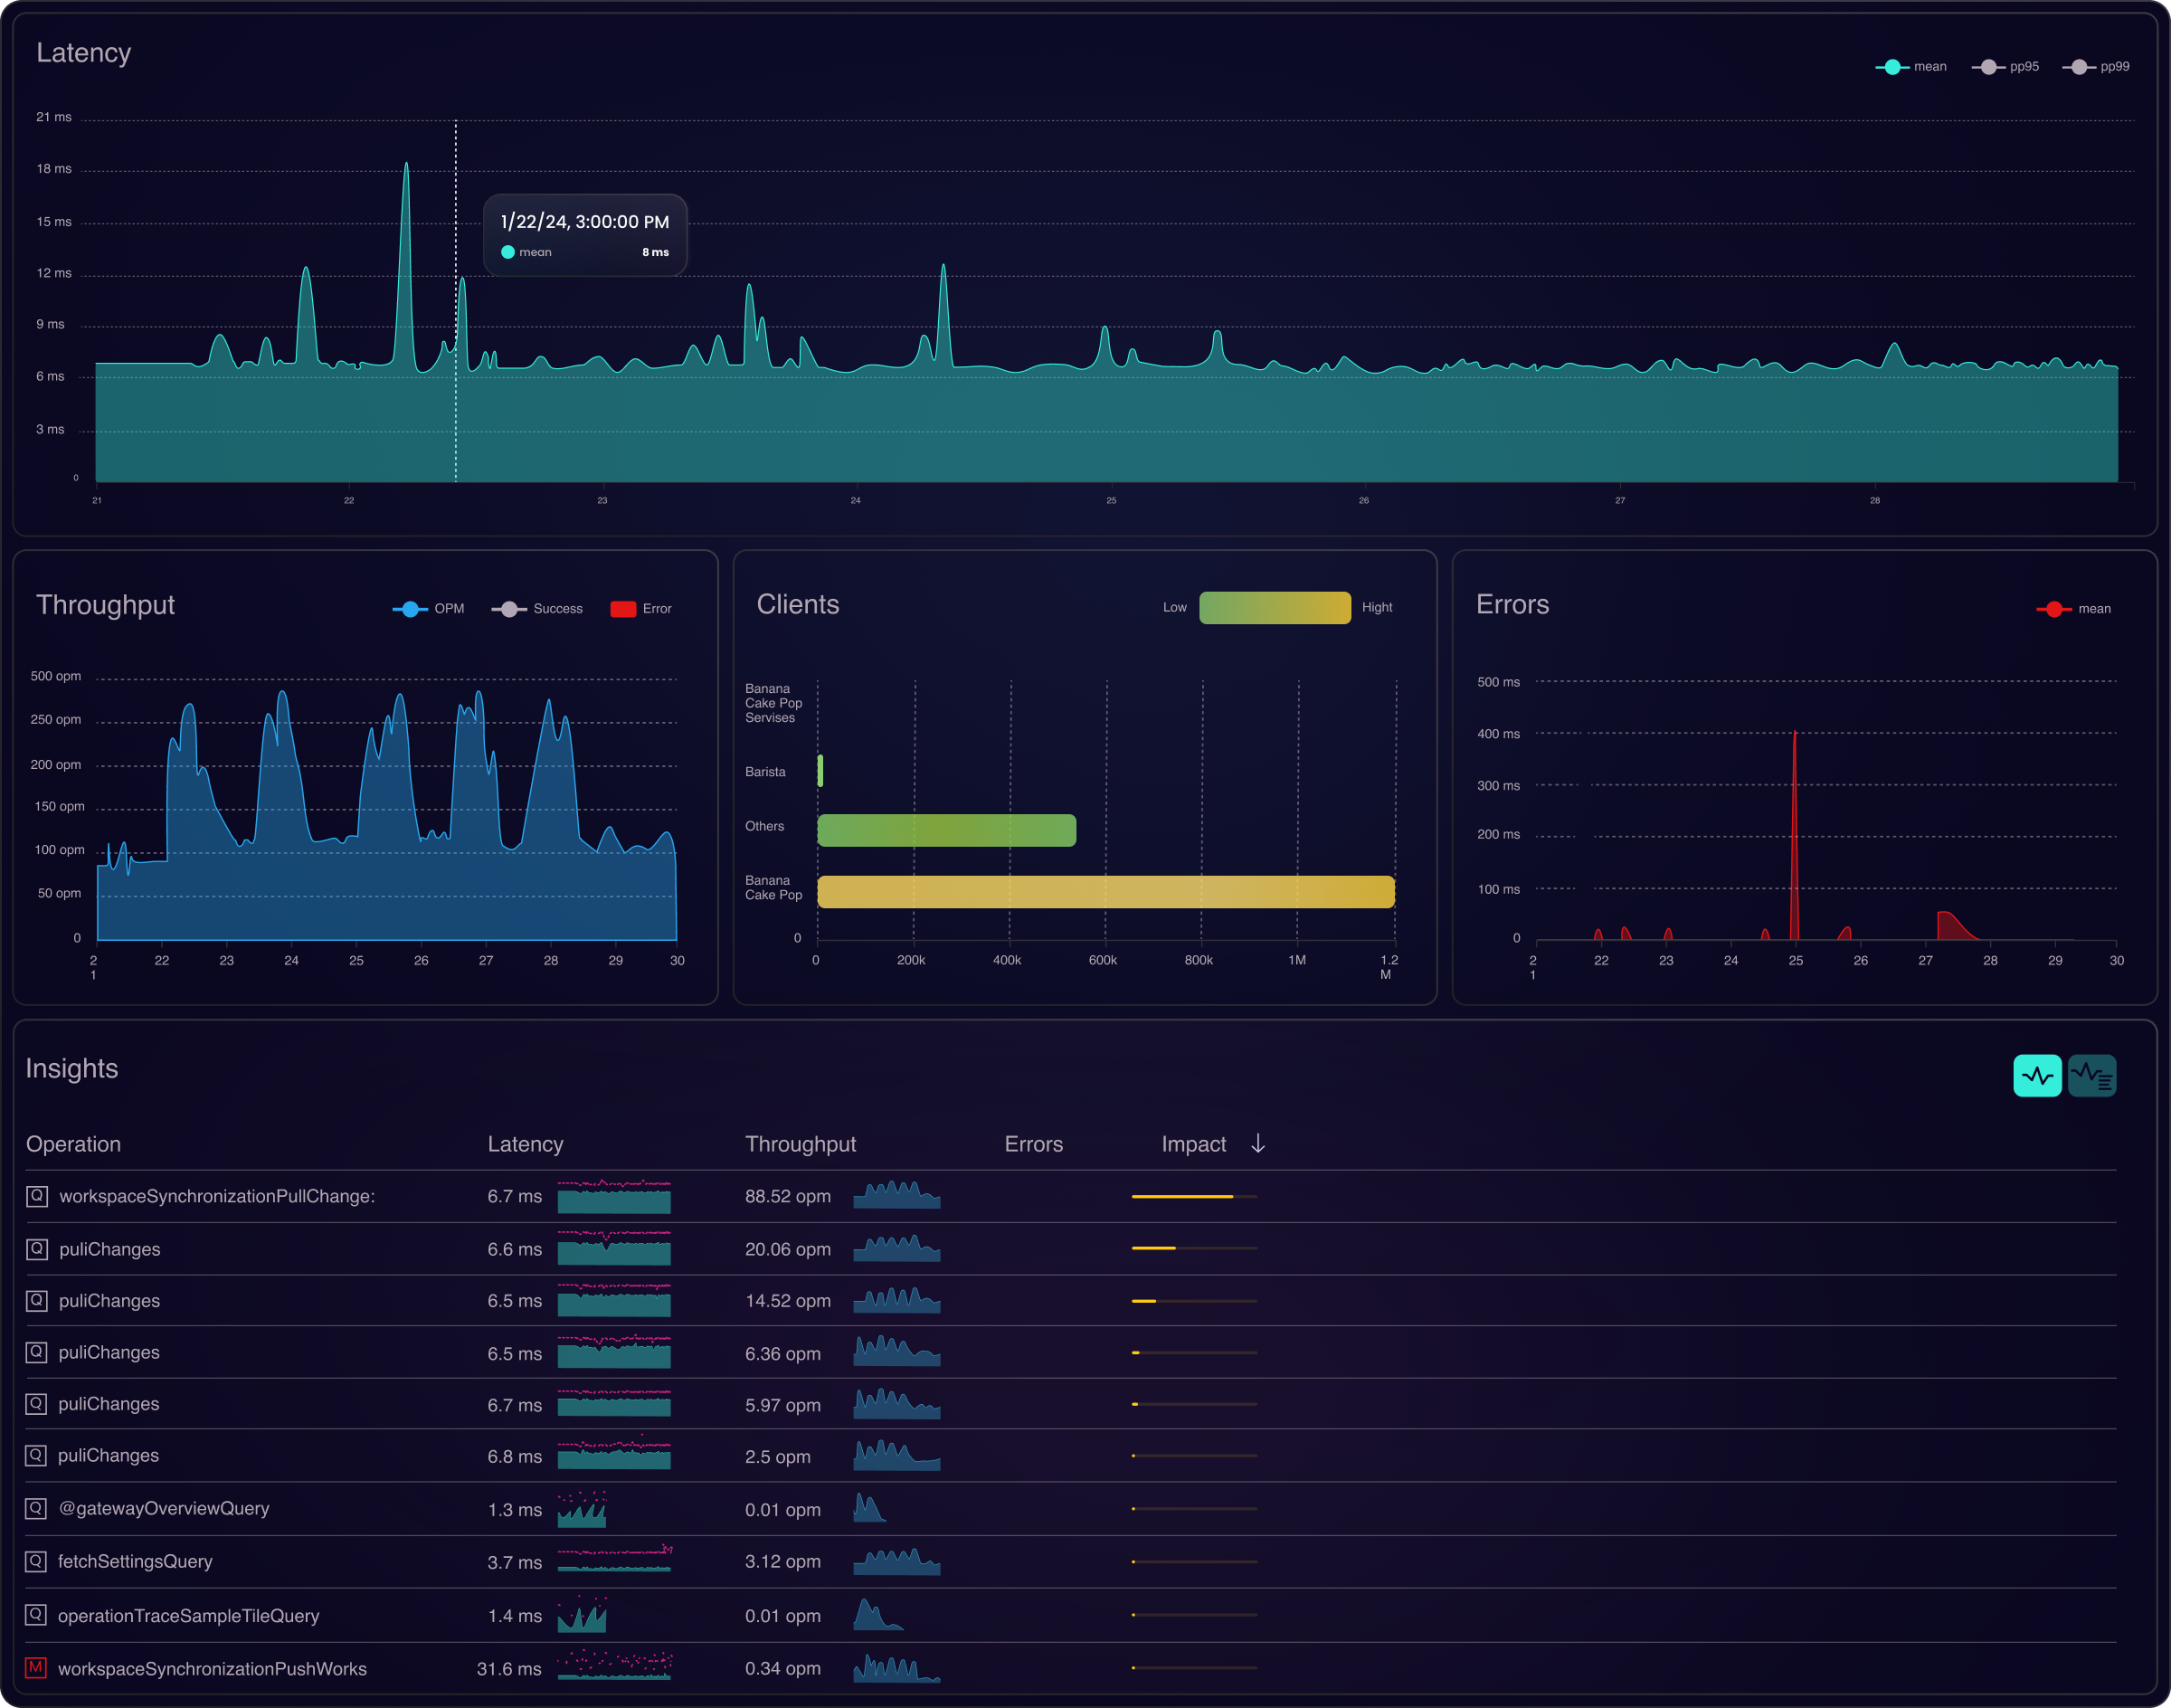
Task: Click the query icon beside operationTraceSampleTileQuery
Action: tap(36, 1614)
